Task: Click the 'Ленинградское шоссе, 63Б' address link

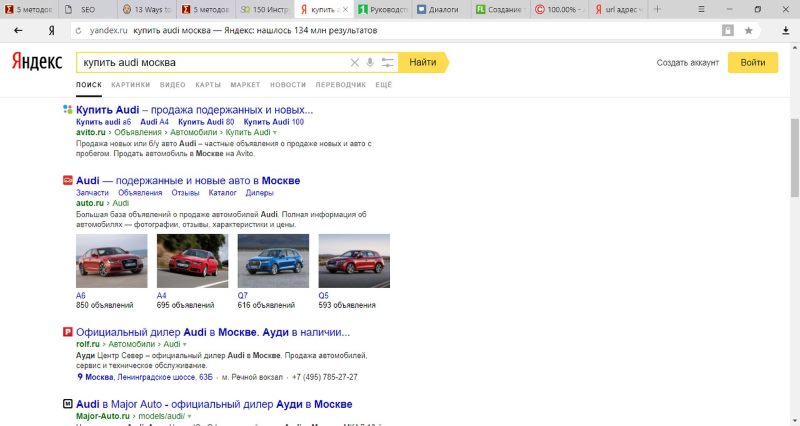Action: 165,377
